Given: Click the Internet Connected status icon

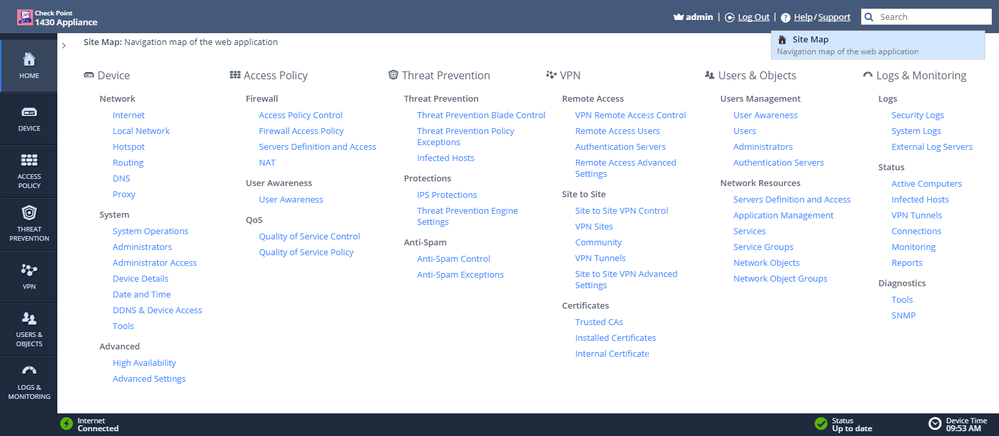Looking at the screenshot, I should tap(66, 424).
